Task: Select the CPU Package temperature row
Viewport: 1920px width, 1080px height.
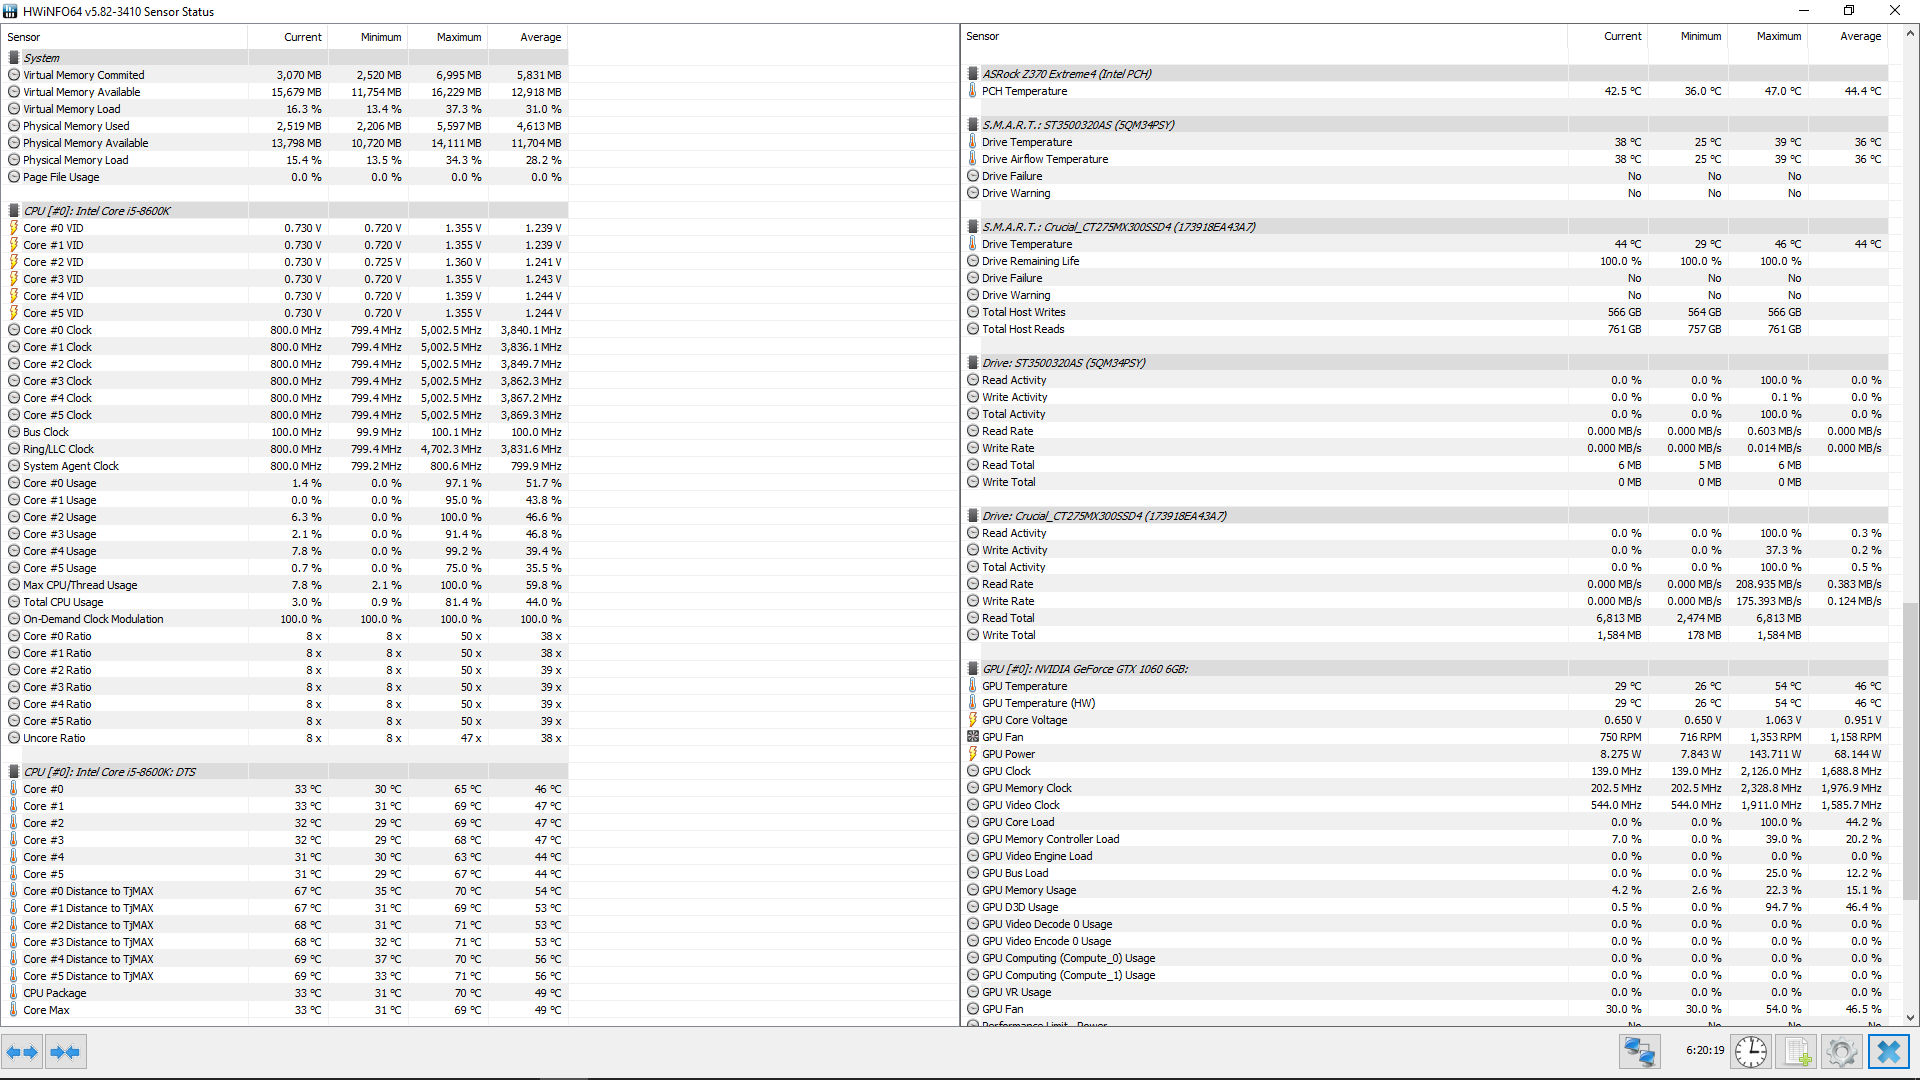Action: click(x=55, y=993)
